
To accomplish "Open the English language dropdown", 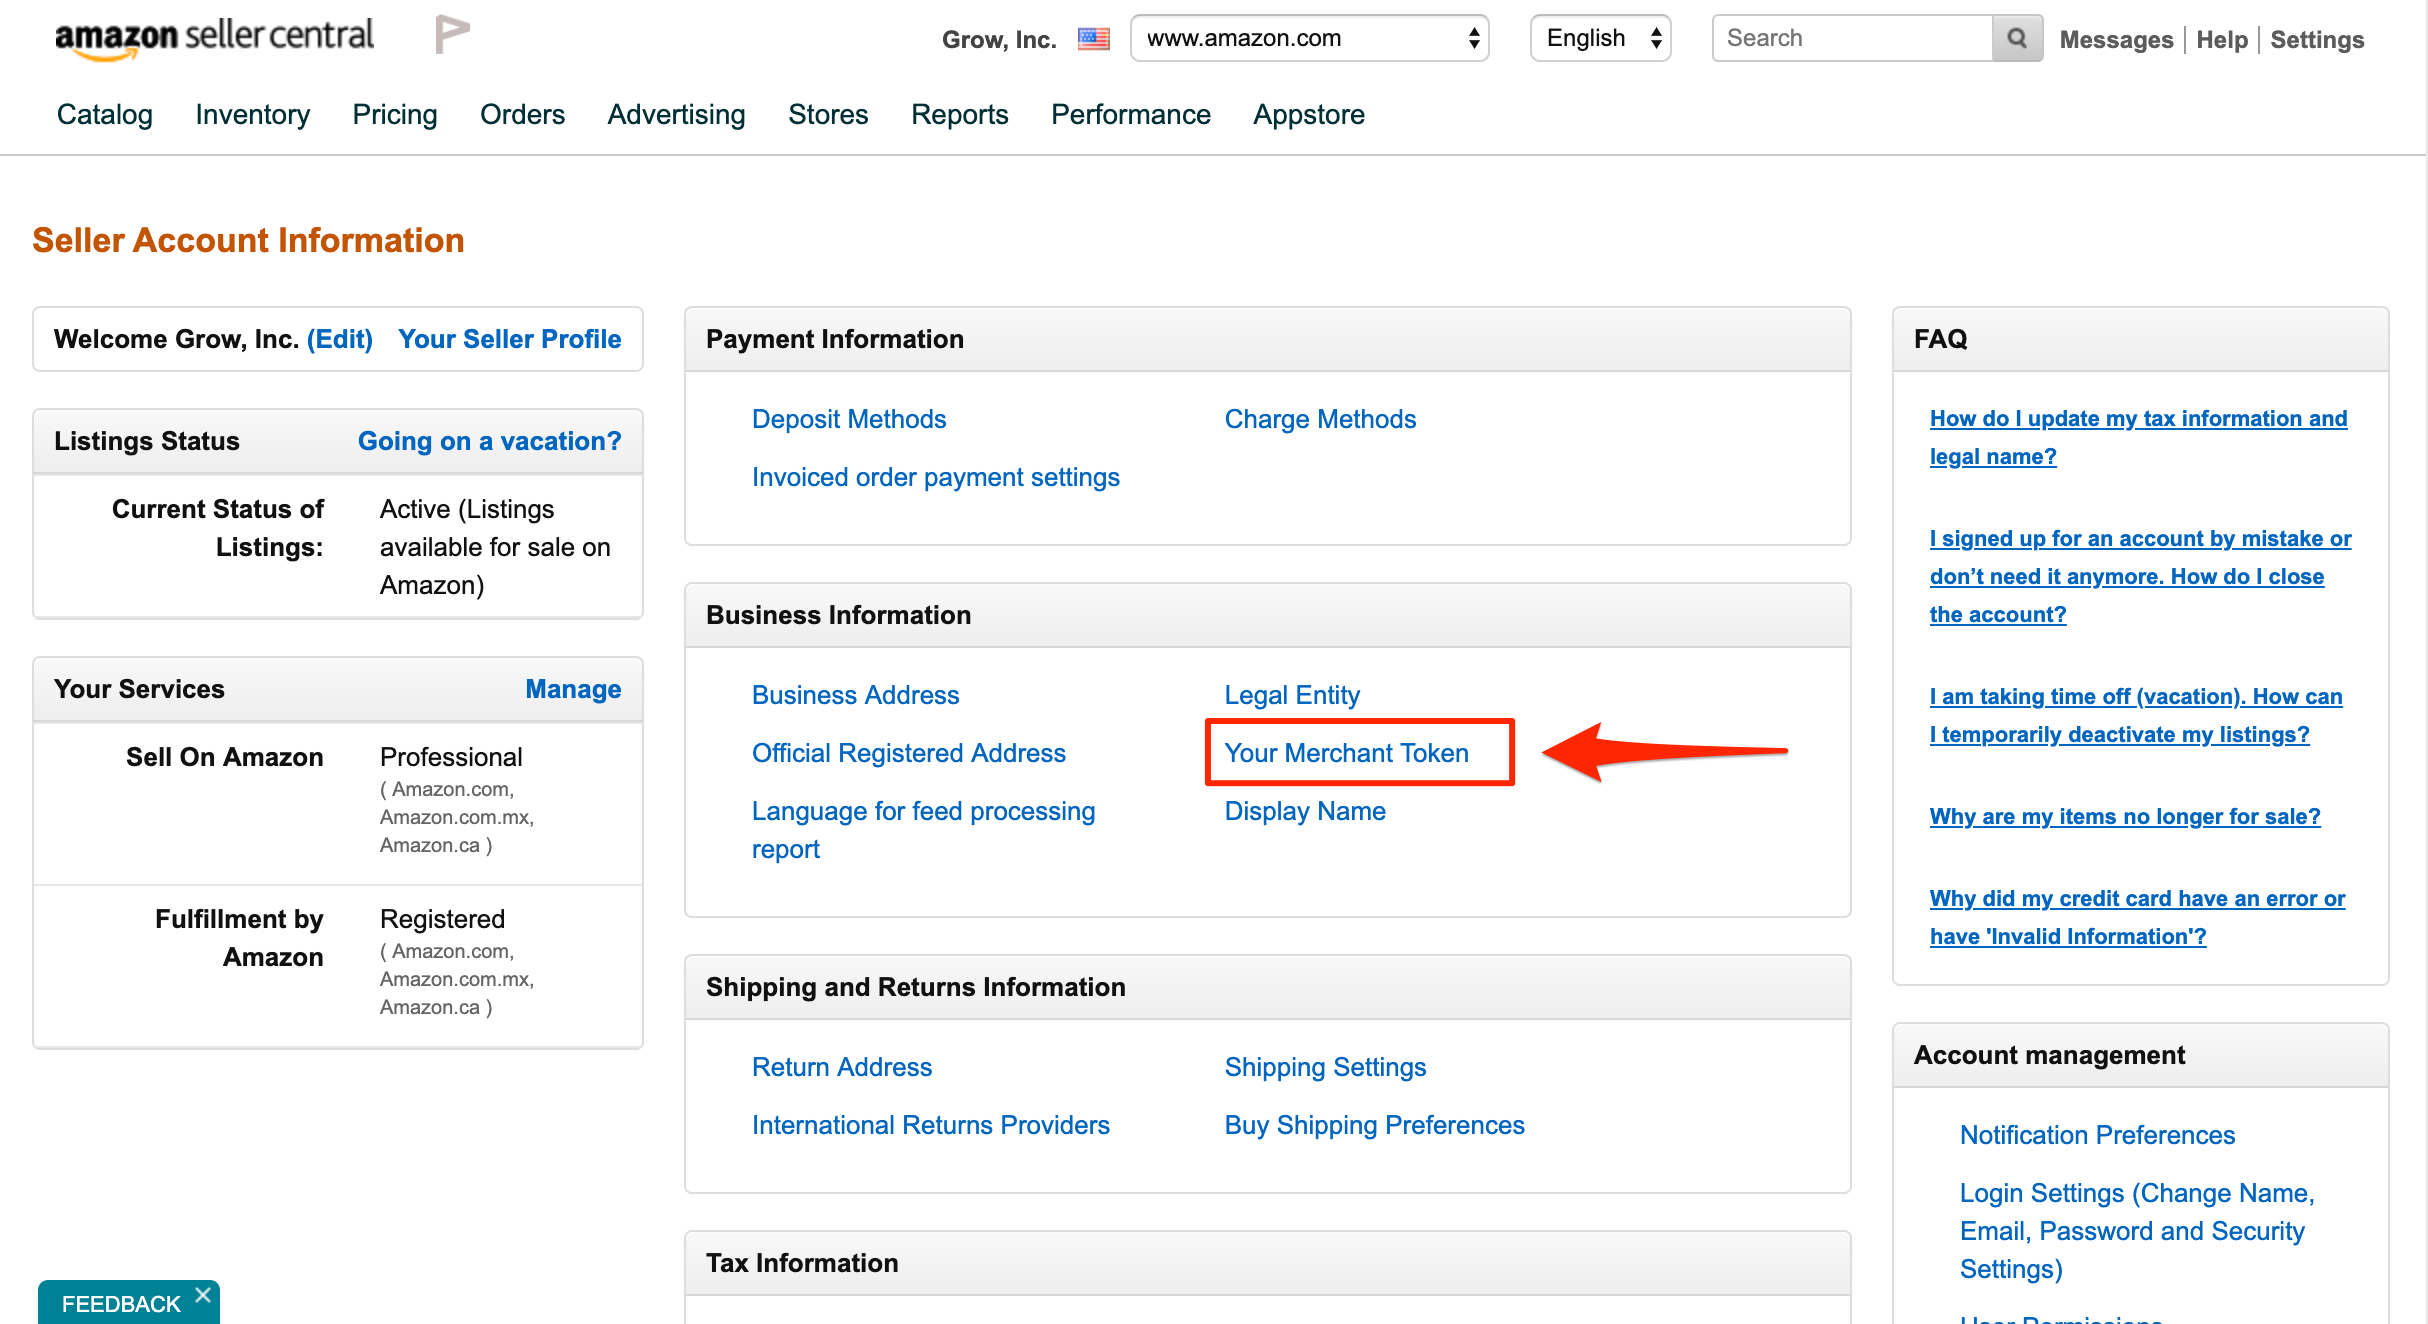I will (1600, 38).
